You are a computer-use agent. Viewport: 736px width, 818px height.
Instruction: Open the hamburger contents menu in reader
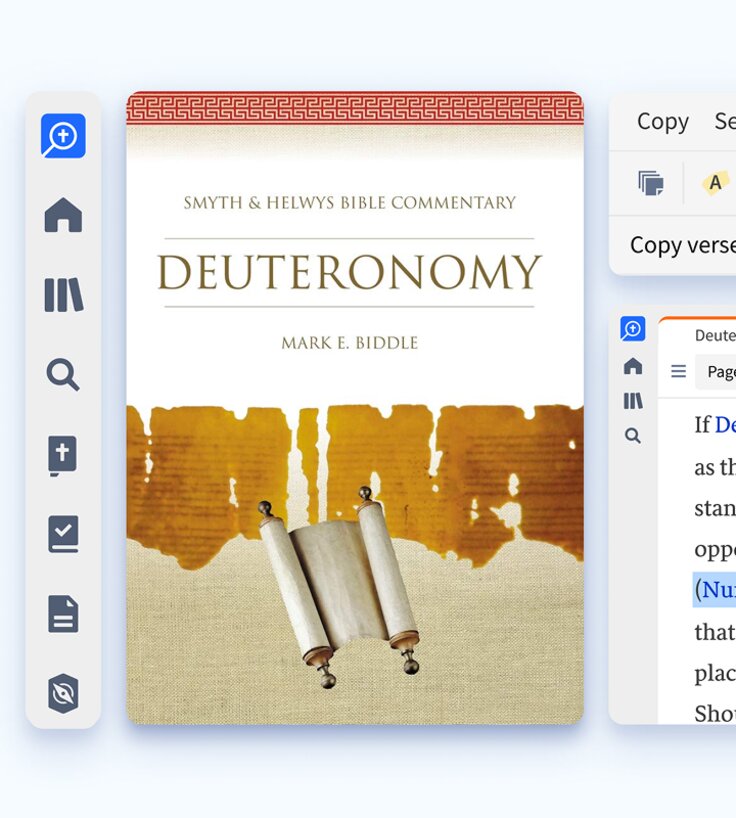point(678,371)
